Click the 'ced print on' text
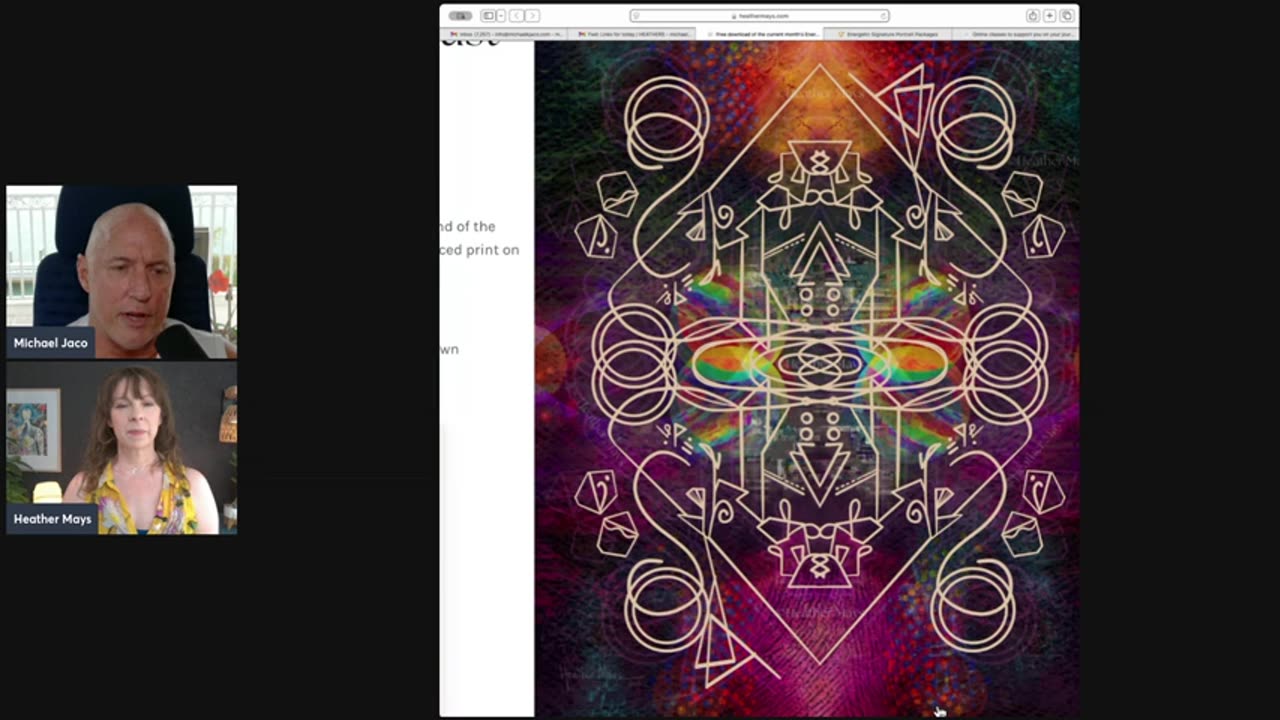1280x720 pixels. click(x=480, y=250)
